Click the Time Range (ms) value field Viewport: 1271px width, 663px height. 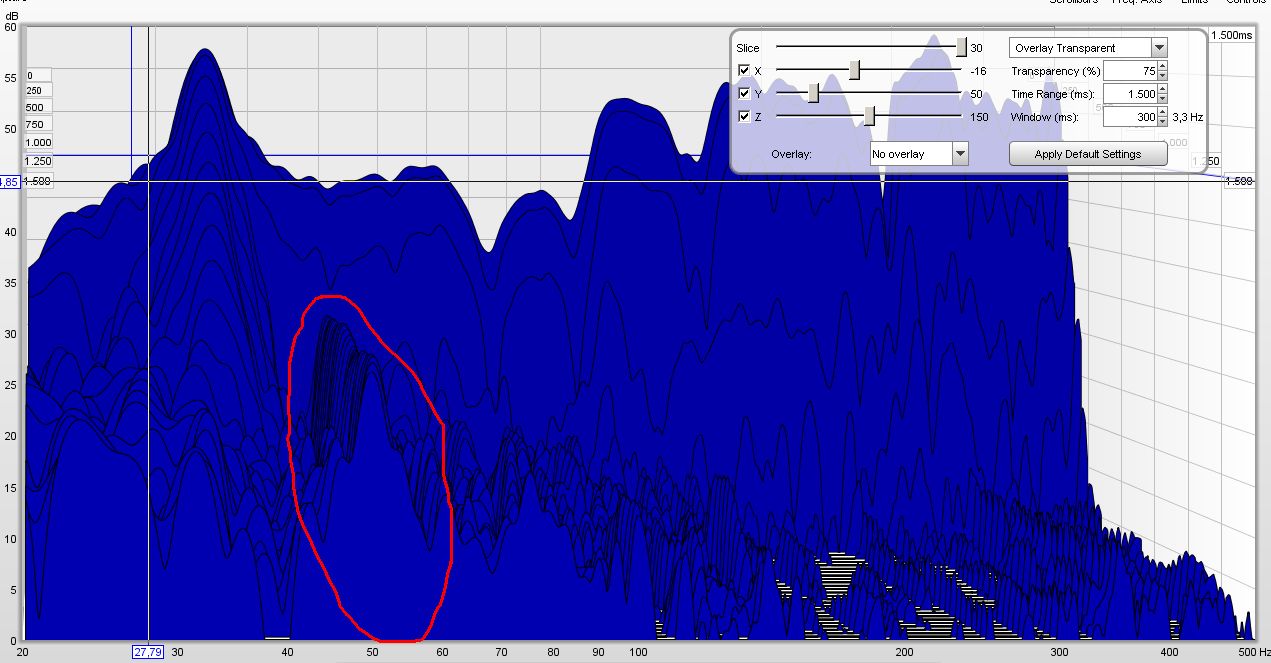click(x=1130, y=94)
